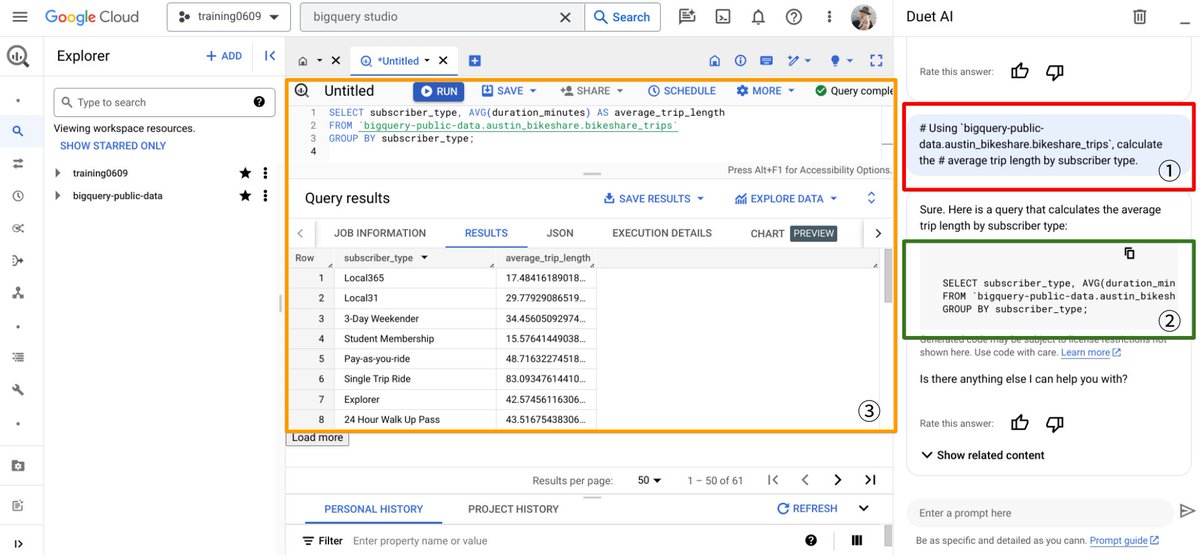The width and height of the screenshot is (1200, 560).
Task: Open the training0609 project selector
Action: click(228, 17)
